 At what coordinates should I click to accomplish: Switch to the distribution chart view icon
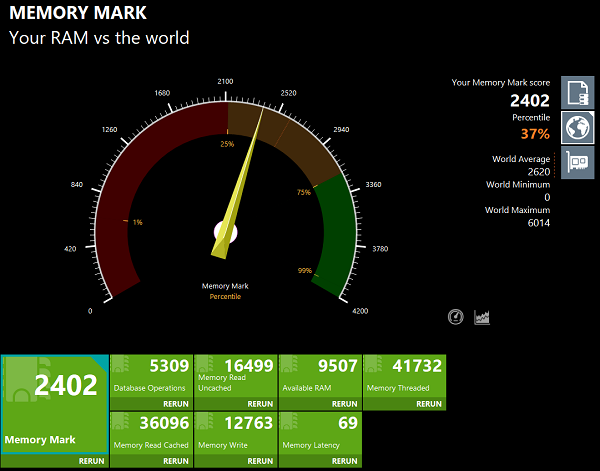pyautogui.click(x=482, y=317)
